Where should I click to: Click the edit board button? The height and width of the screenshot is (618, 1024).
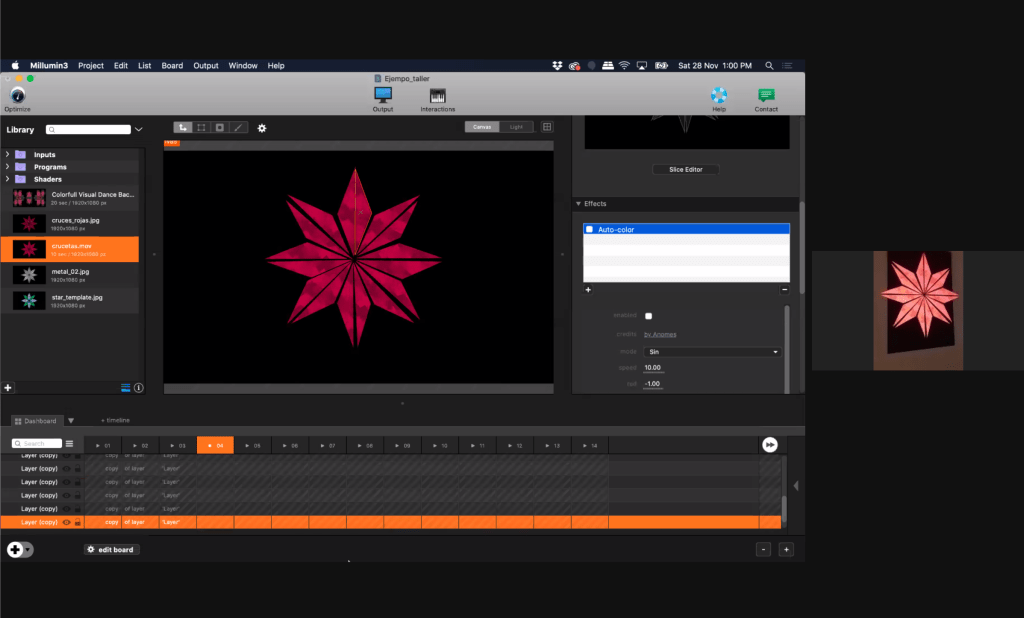coord(111,550)
